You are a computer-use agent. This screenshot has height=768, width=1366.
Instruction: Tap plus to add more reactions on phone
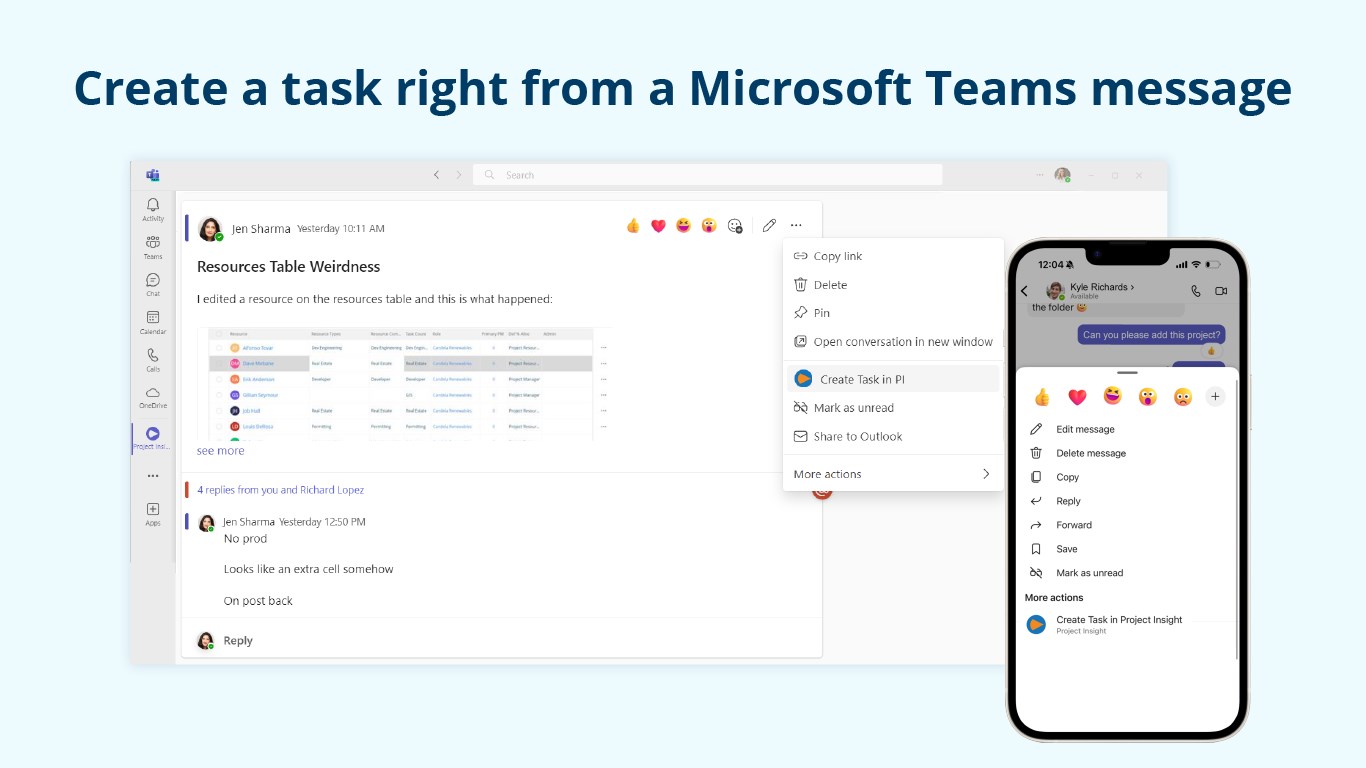click(x=1216, y=397)
